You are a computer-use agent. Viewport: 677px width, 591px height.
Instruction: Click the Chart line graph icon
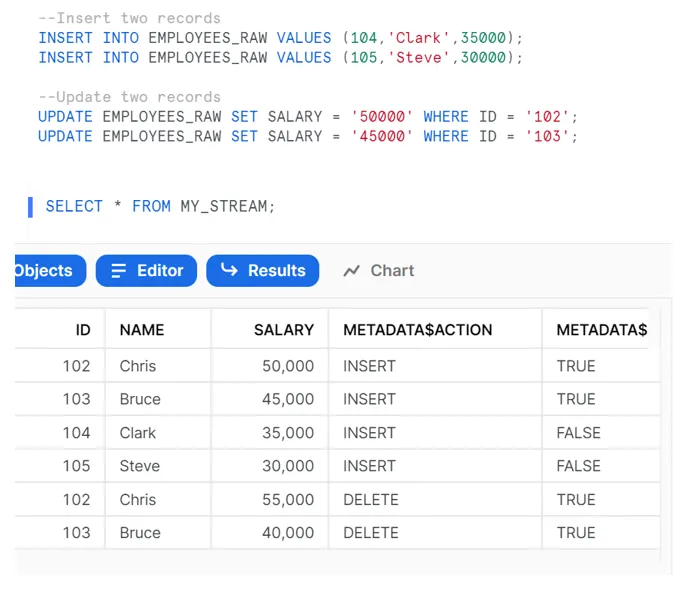click(351, 271)
